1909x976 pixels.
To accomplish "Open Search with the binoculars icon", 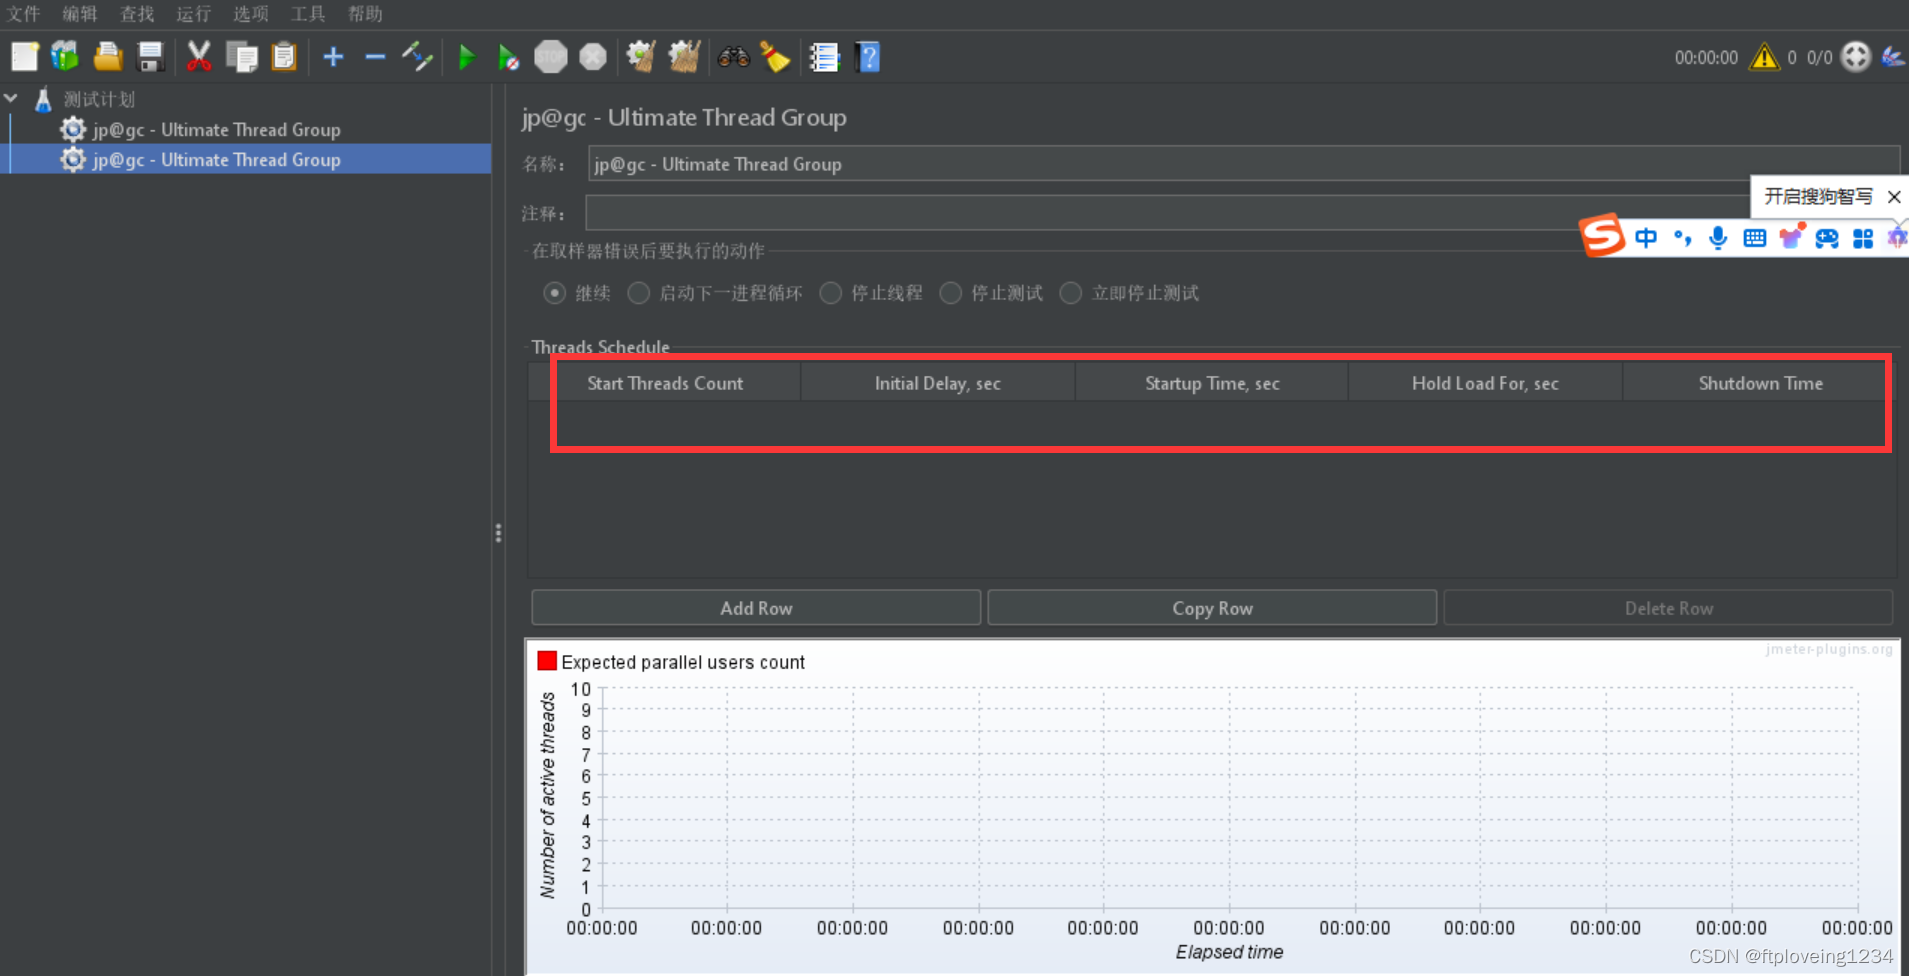I will click(733, 57).
